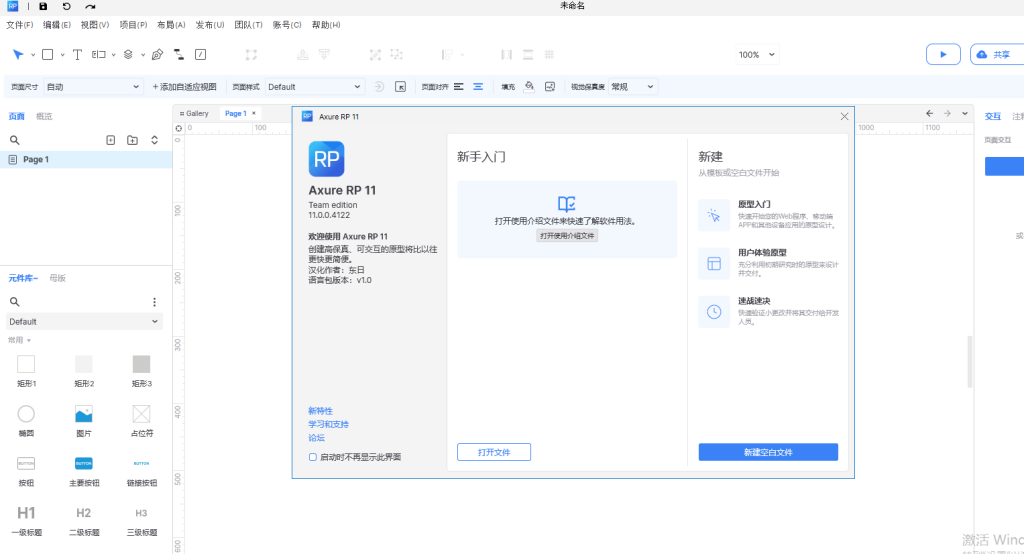Open the 发布(U) menu
This screenshot has width=1024, height=554.
(210, 25)
